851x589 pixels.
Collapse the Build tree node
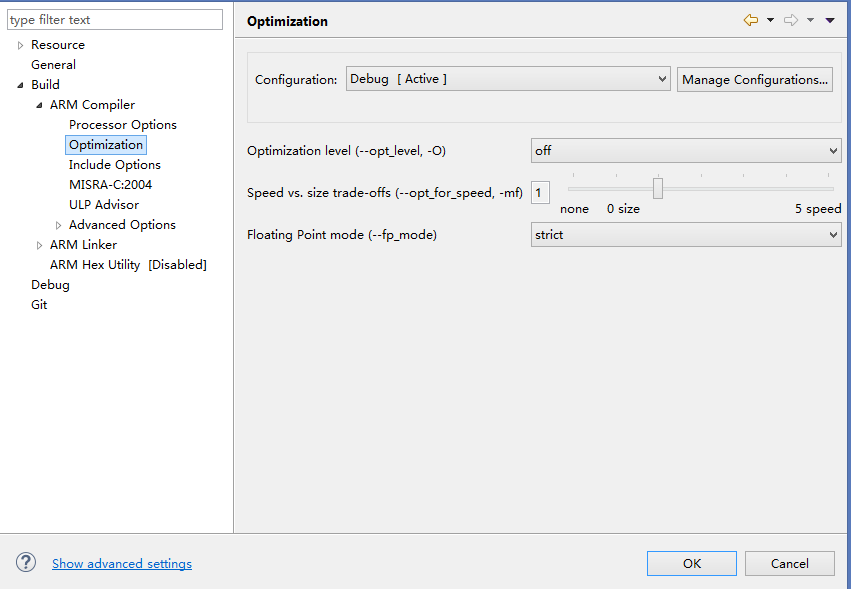click(x=21, y=85)
